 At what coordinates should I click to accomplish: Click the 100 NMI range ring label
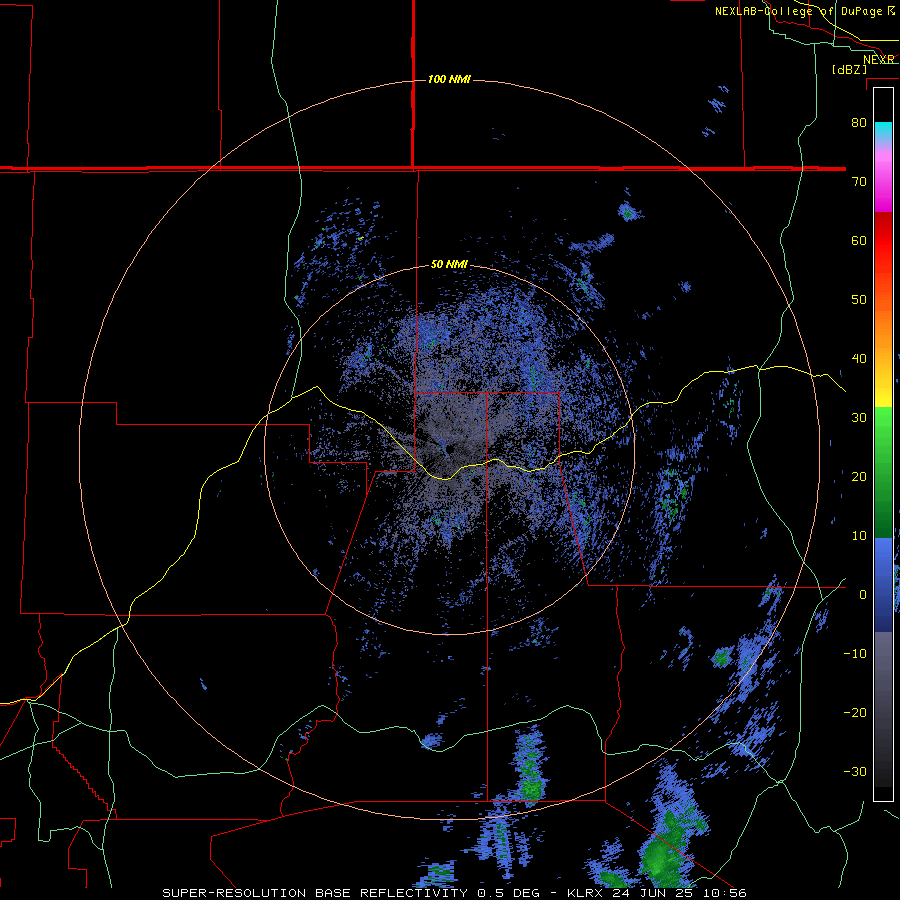[x=449, y=79]
